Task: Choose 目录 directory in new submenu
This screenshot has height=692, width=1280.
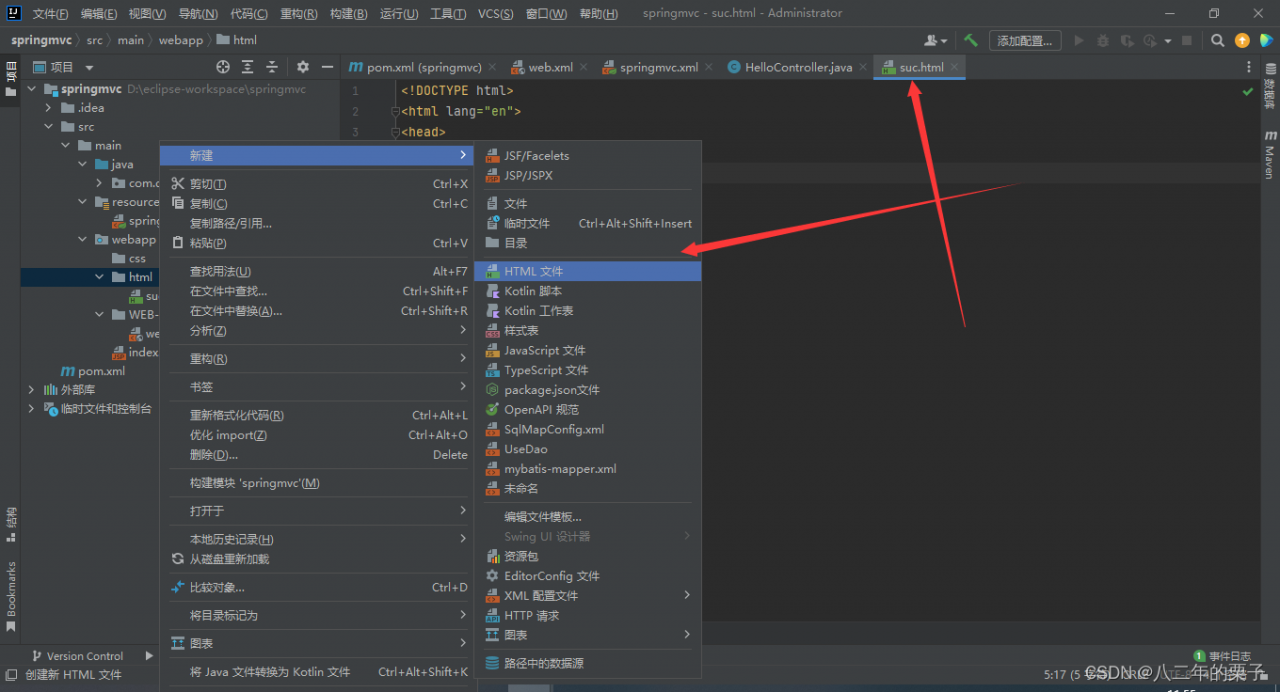Action: pyautogui.click(x=588, y=243)
